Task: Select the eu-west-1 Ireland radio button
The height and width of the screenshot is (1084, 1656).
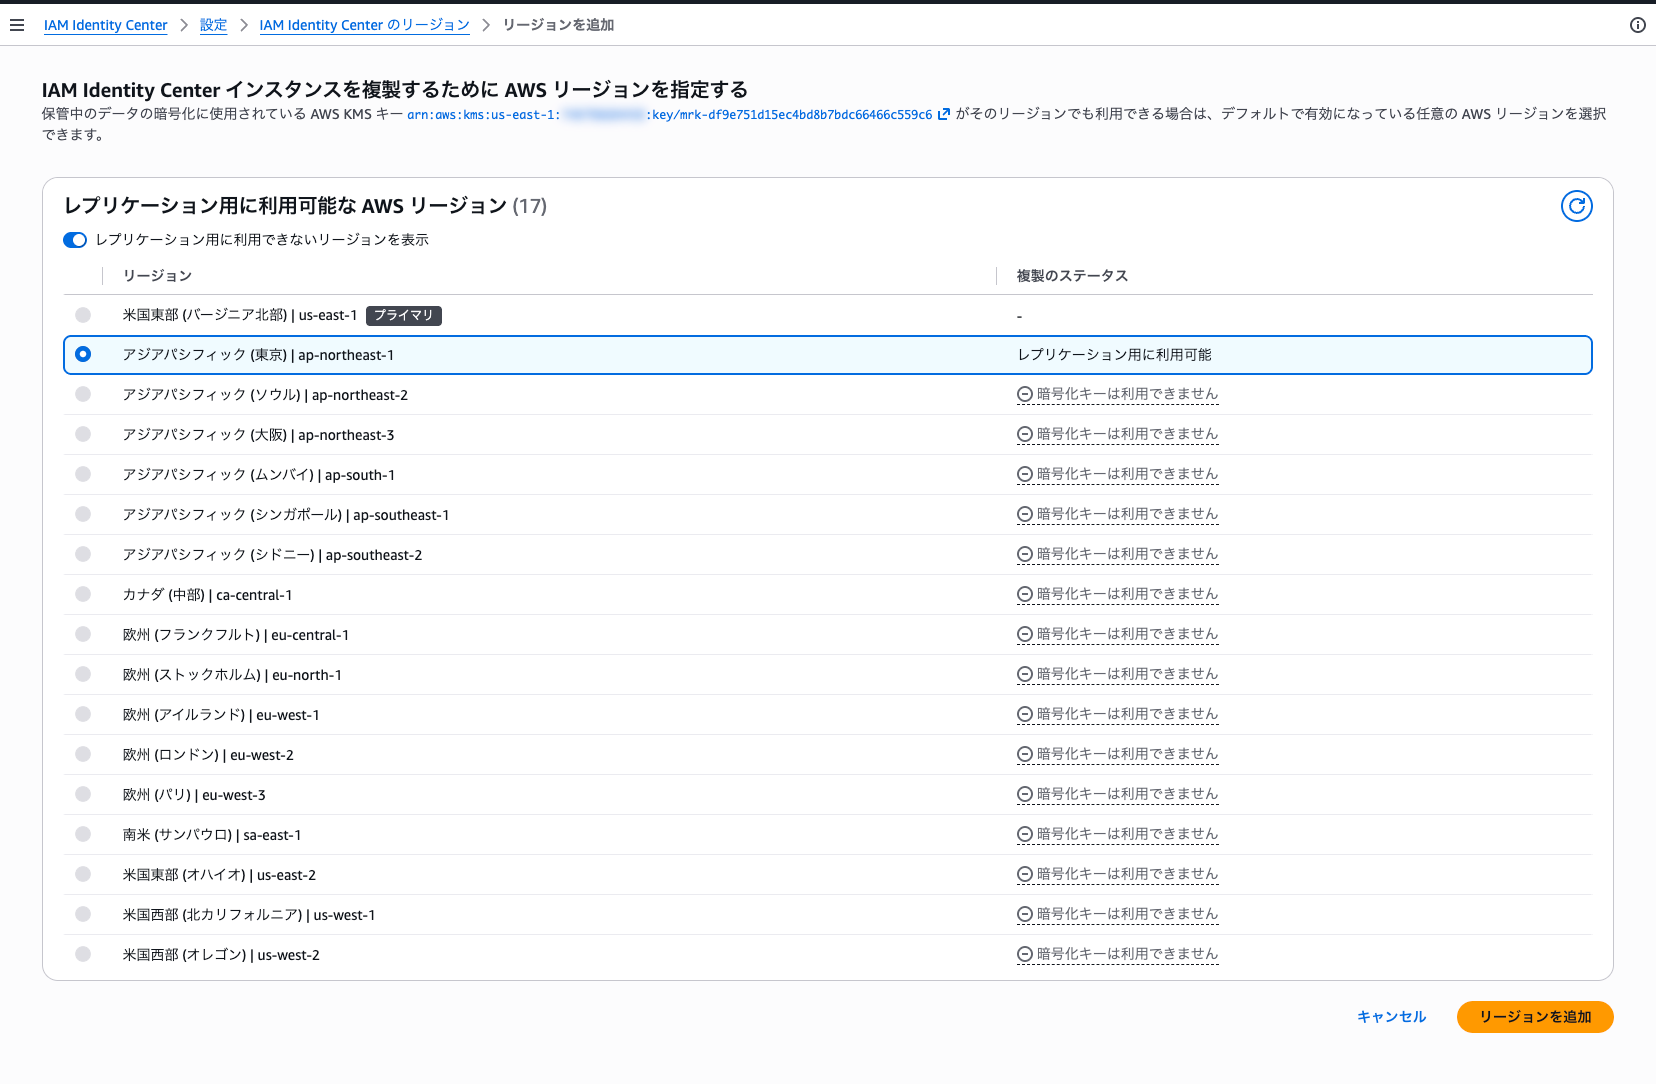Action: (x=83, y=715)
